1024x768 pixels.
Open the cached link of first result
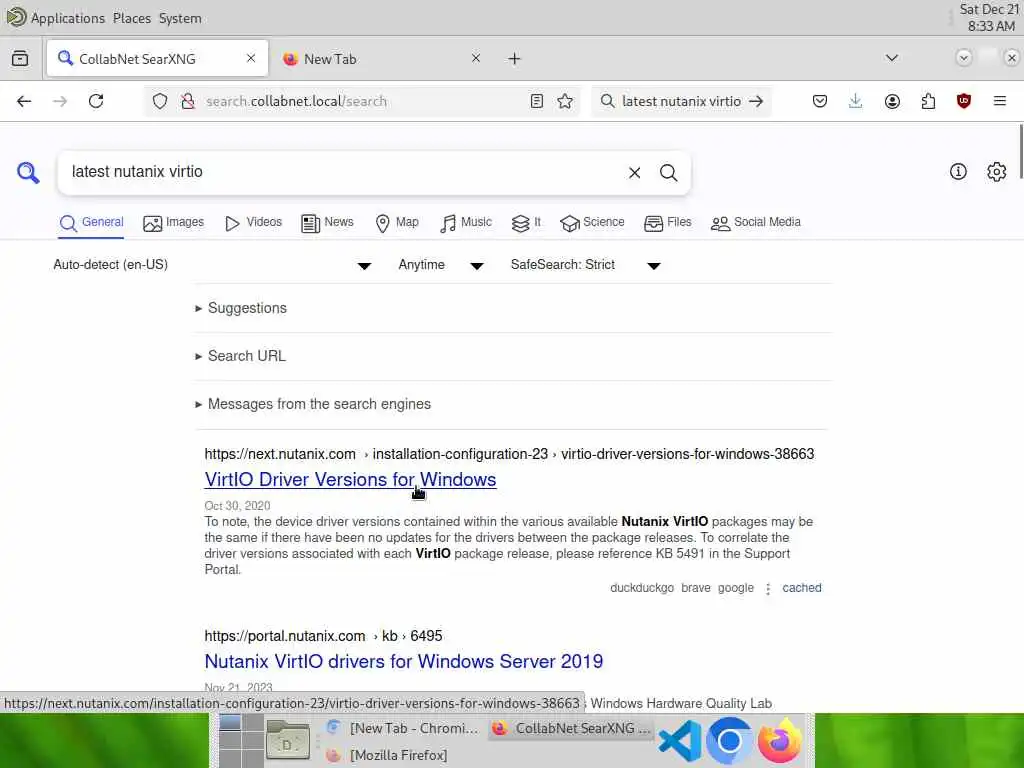802,588
